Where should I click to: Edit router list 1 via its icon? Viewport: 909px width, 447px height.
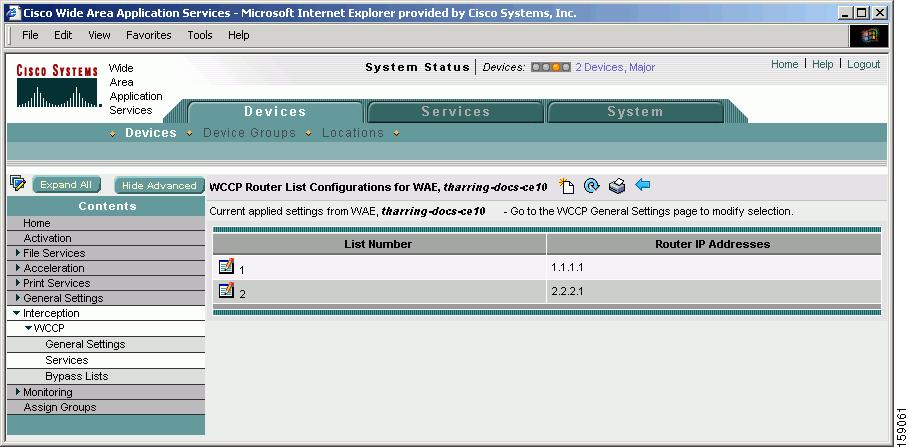tap(226, 266)
